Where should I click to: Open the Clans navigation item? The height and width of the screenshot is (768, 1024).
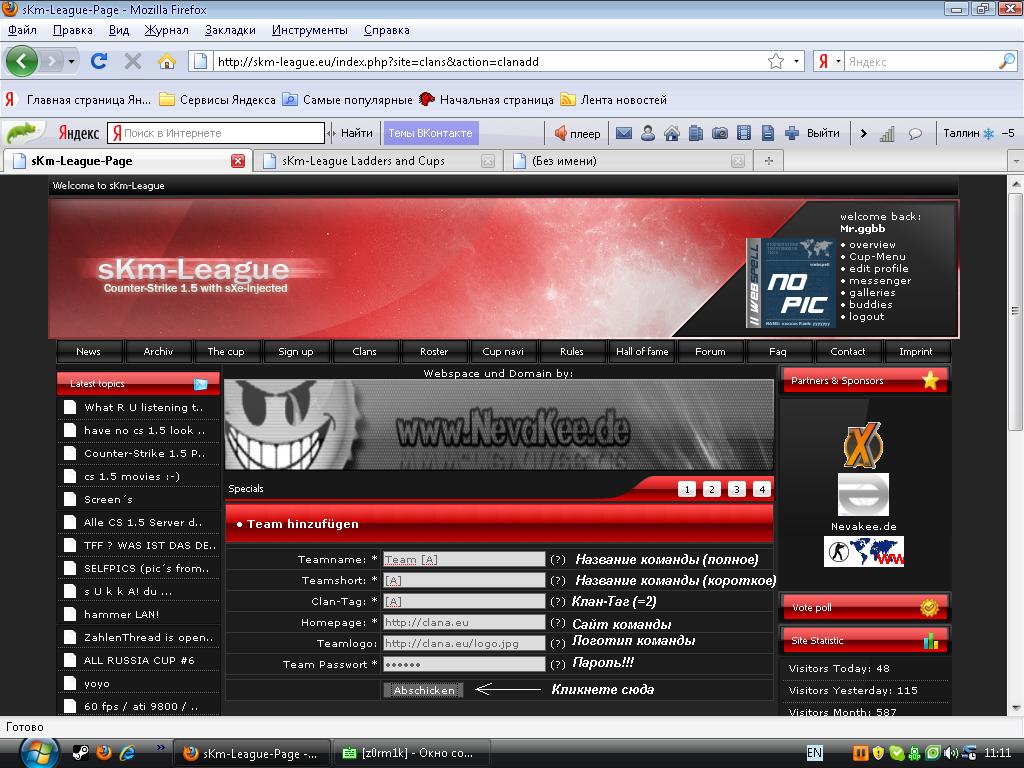(x=364, y=351)
